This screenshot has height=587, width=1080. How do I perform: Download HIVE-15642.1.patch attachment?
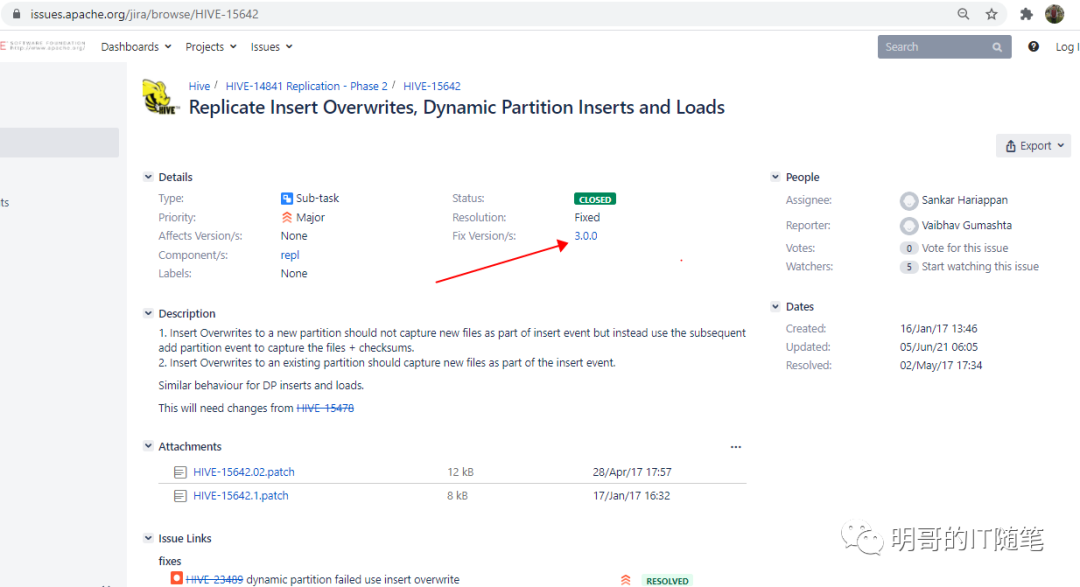241,495
